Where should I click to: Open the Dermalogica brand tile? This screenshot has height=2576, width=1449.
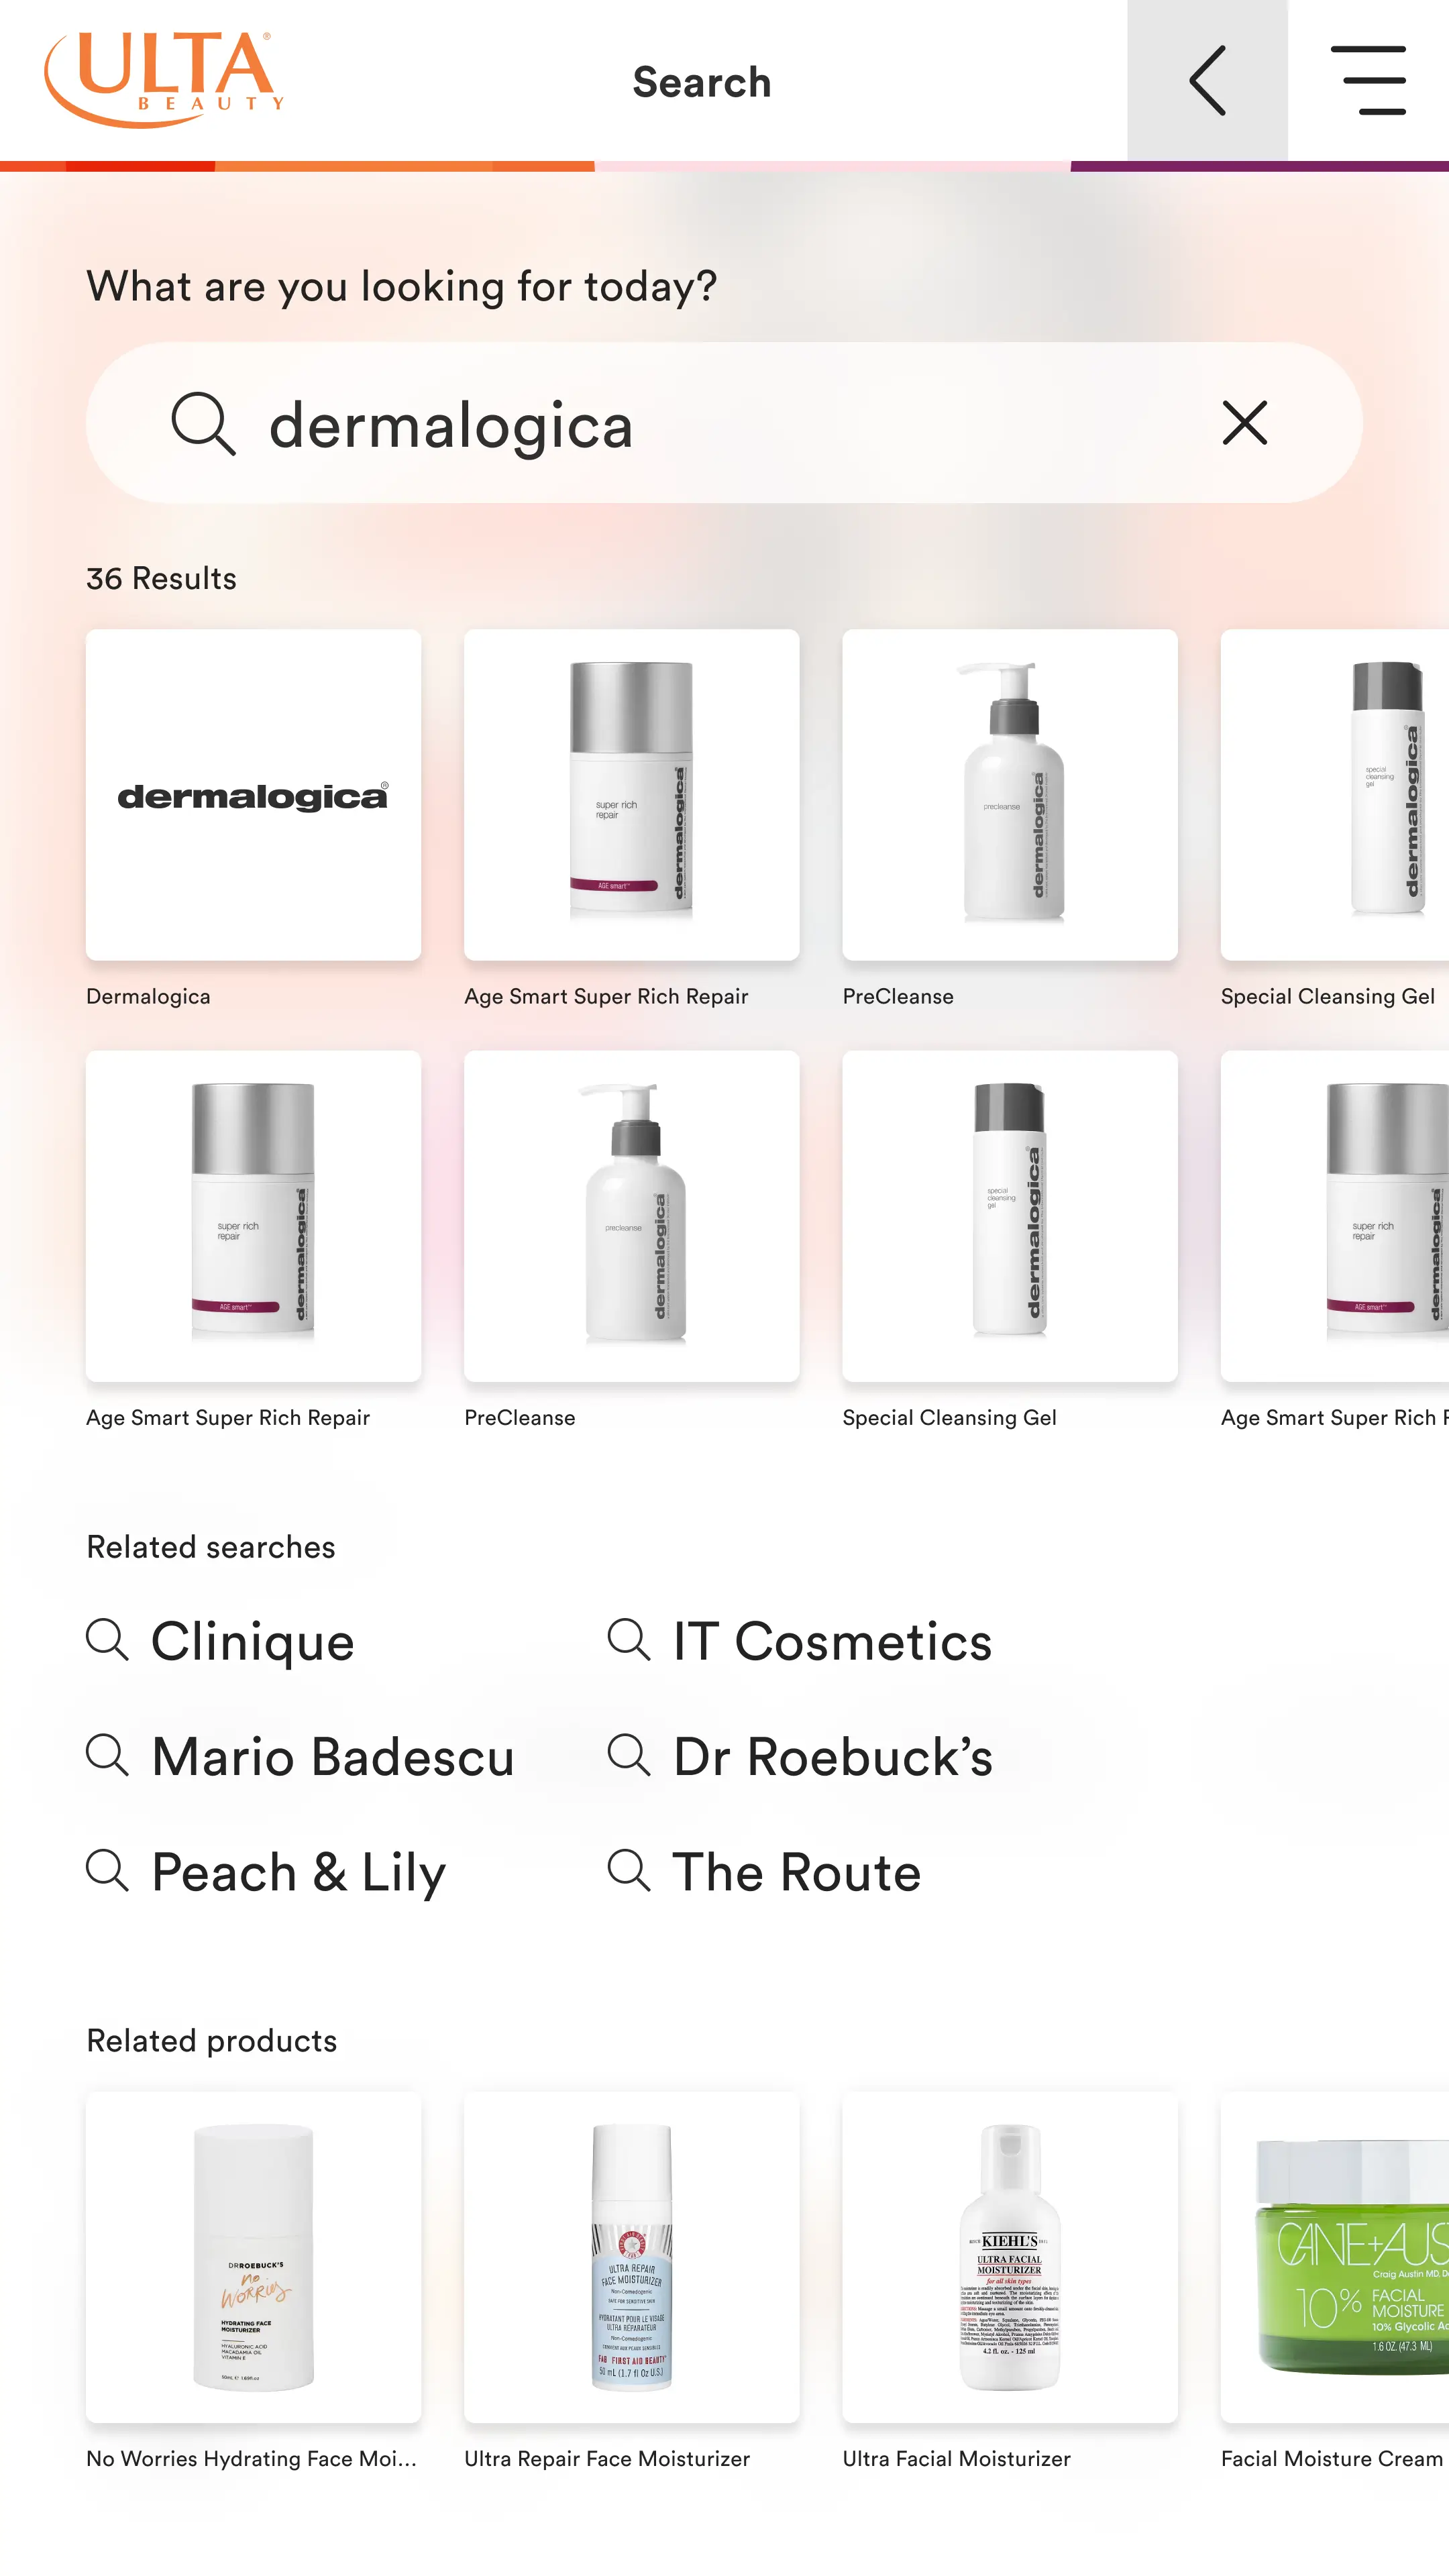pyautogui.click(x=253, y=819)
